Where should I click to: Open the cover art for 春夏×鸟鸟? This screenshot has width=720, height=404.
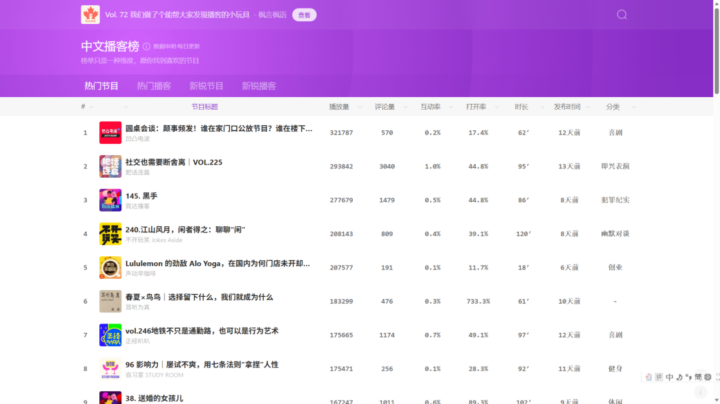click(110, 301)
